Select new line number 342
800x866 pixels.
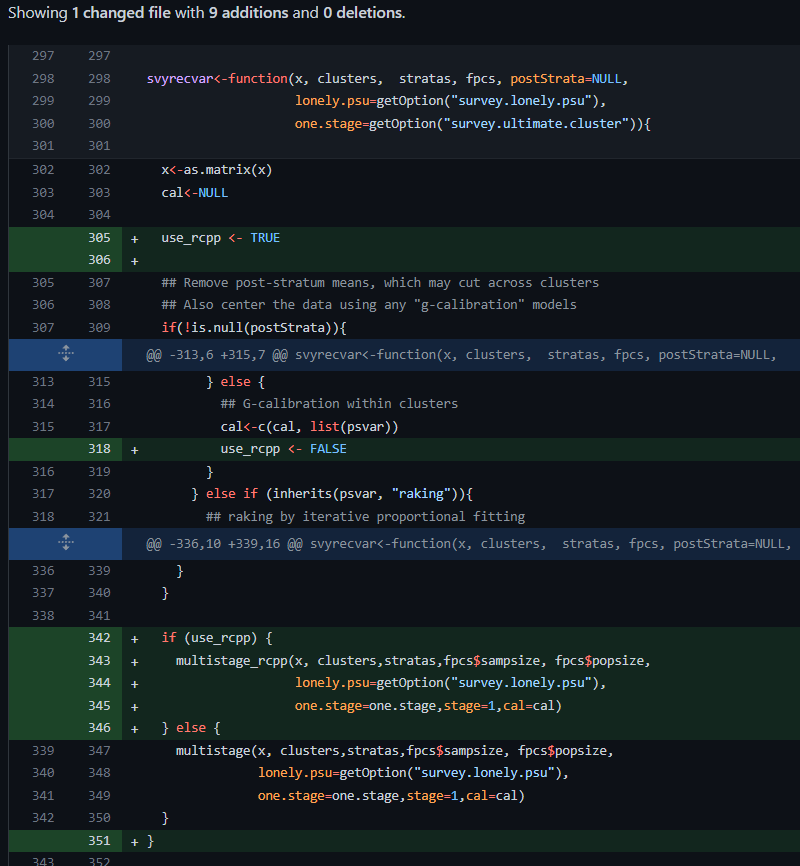click(99, 637)
